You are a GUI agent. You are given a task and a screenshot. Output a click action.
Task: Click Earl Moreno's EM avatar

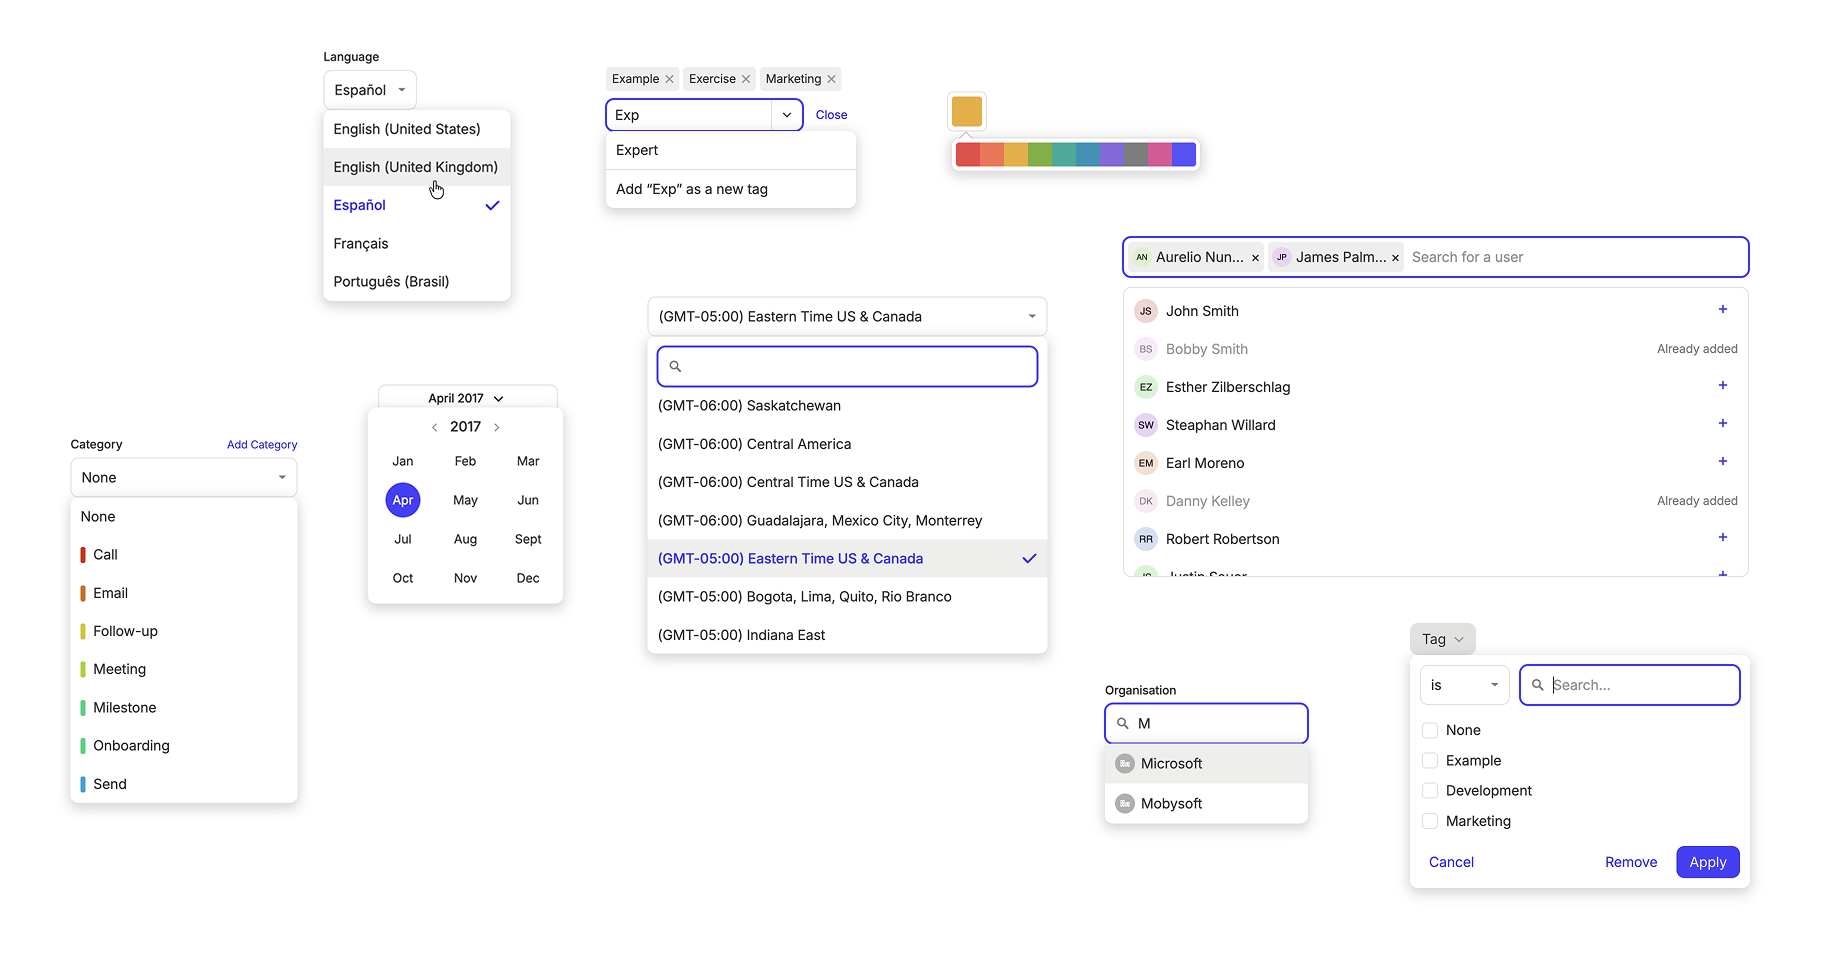pos(1146,463)
